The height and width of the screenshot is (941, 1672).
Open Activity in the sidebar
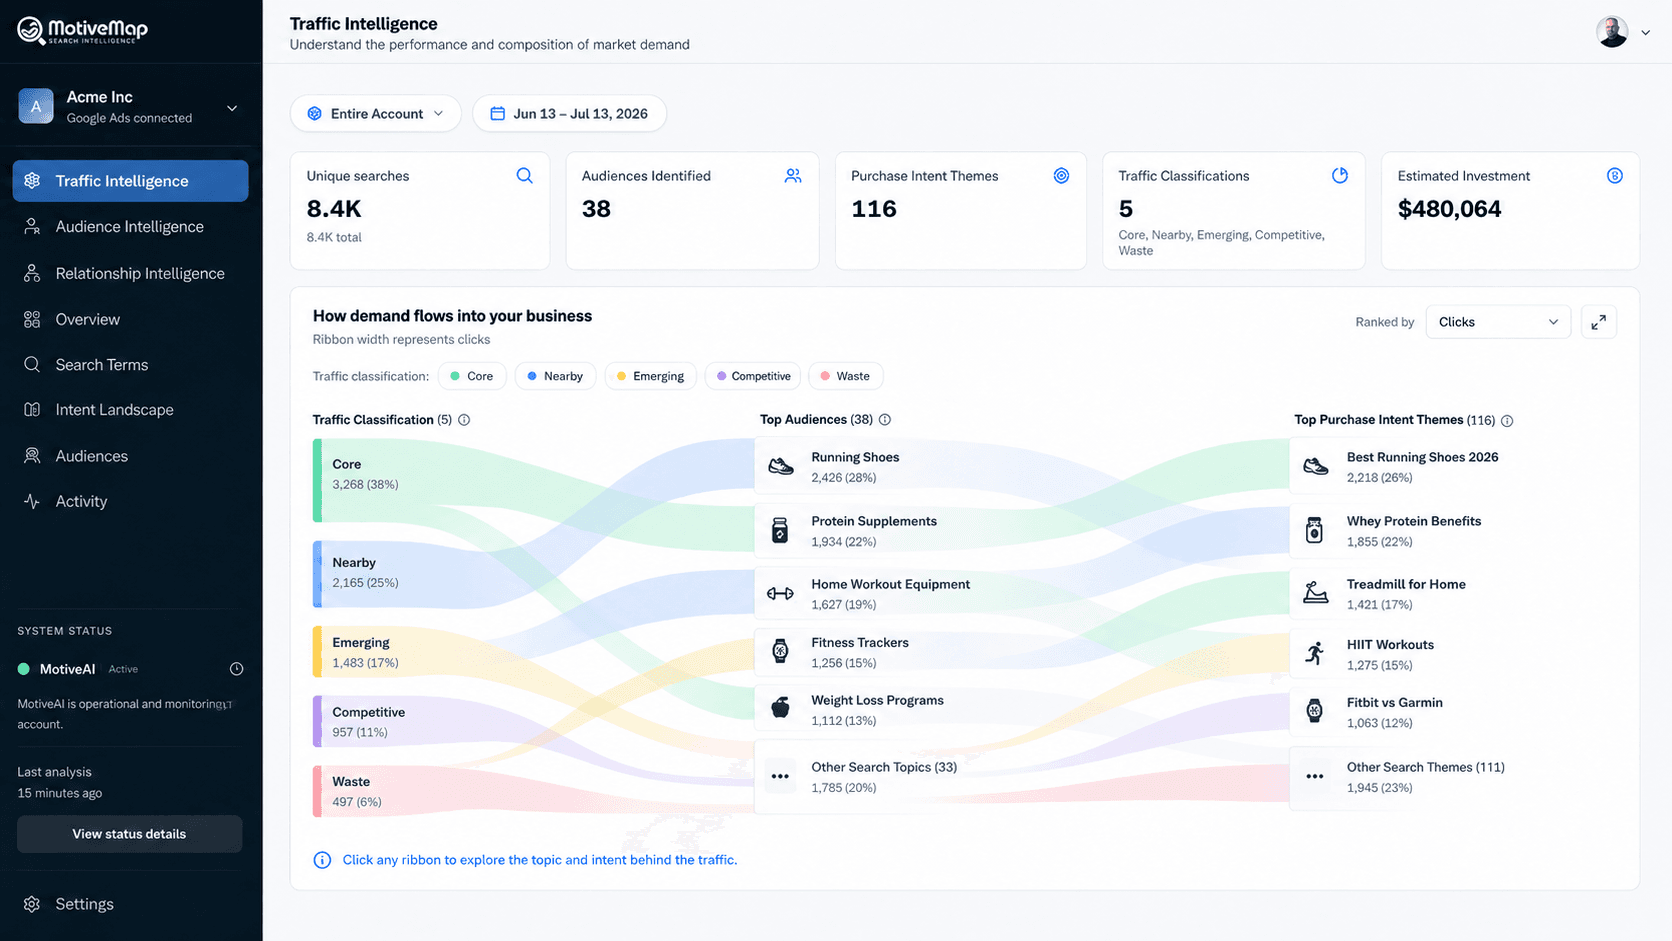pyautogui.click(x=130, y=502)
